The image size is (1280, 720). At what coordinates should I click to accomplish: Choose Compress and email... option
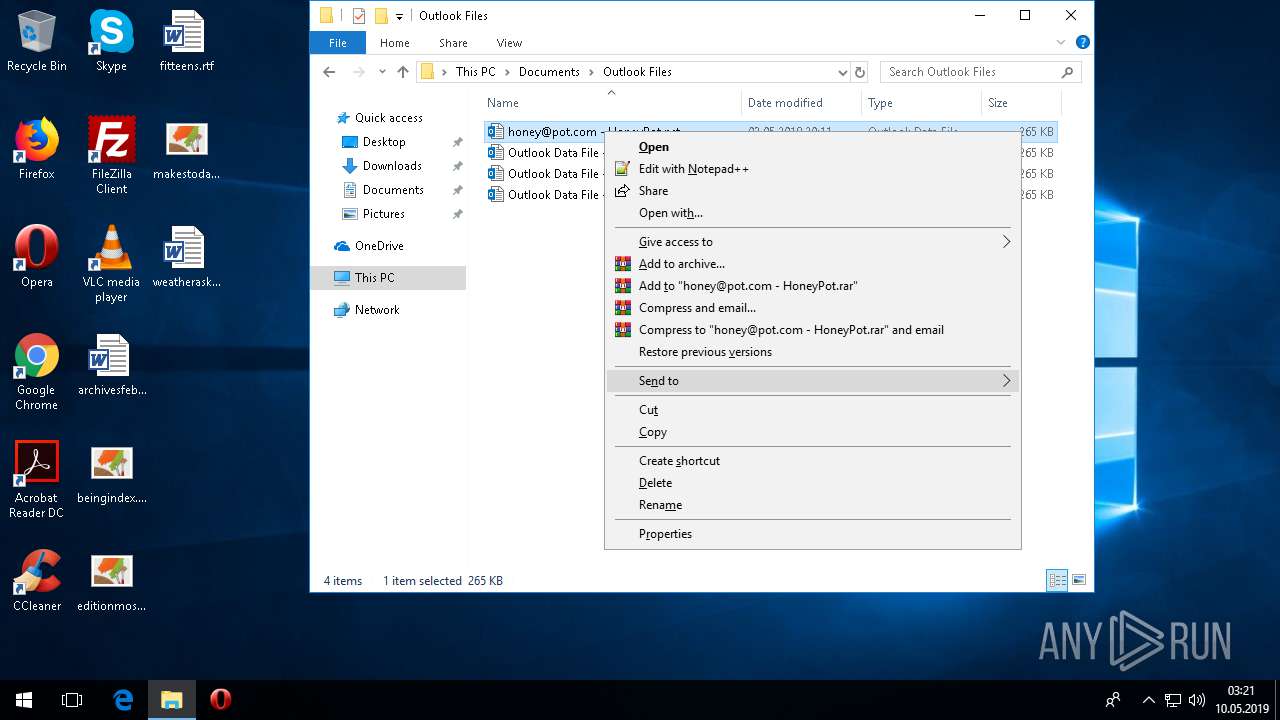[813, 308]
